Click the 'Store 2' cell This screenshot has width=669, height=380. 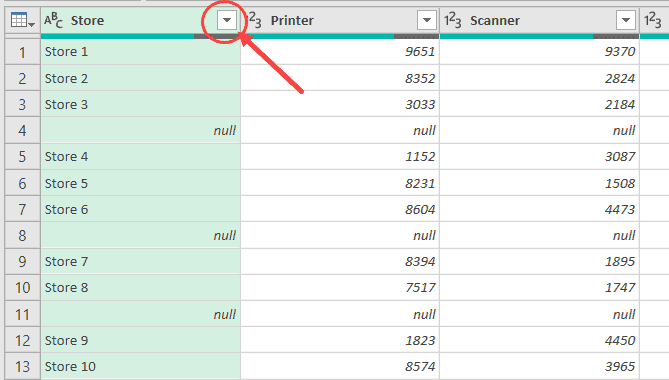click(140, 78)
